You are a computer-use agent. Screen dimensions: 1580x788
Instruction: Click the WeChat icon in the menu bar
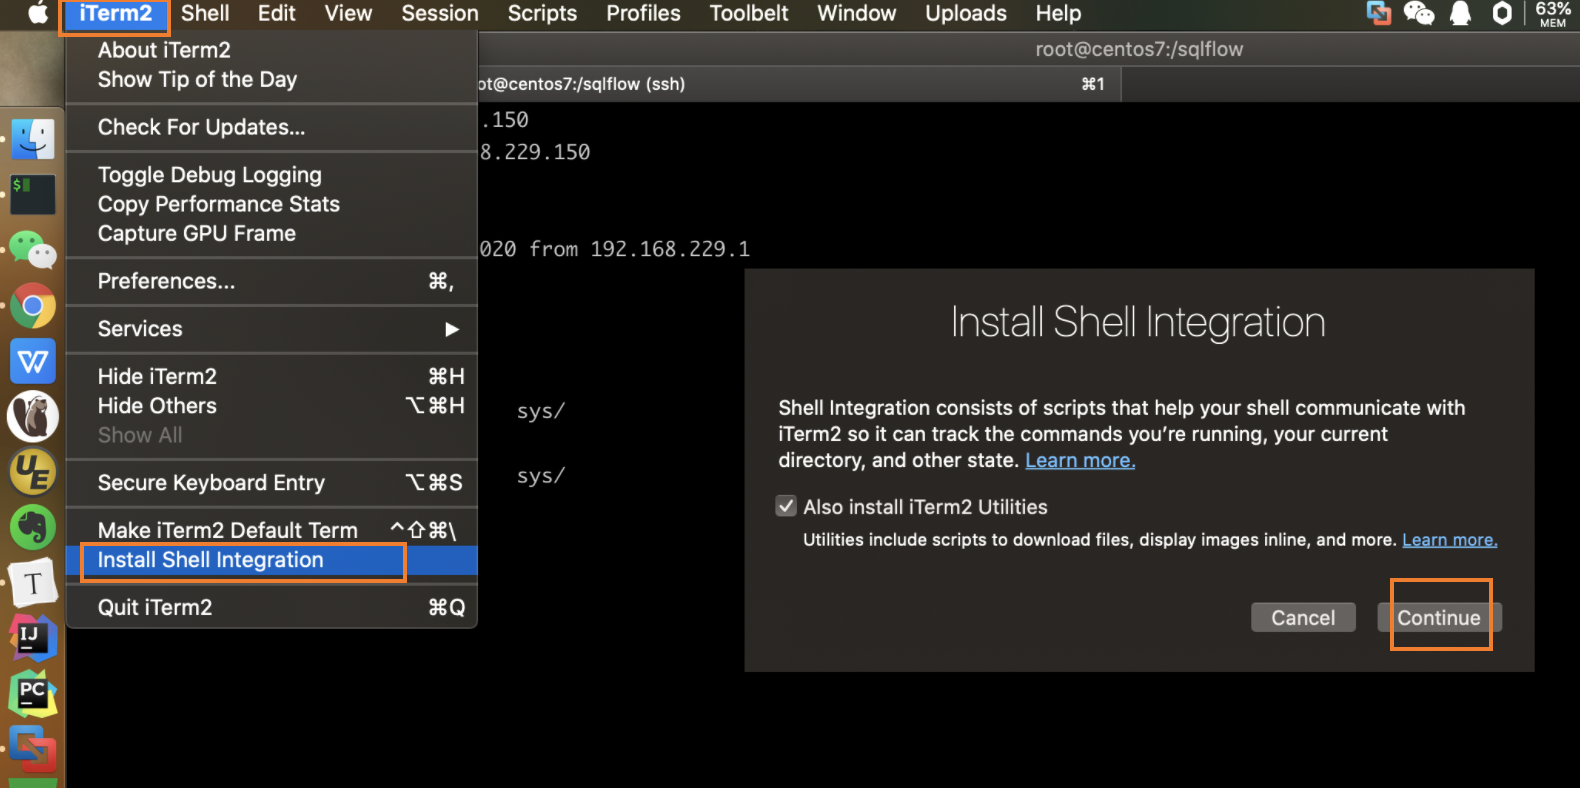click(x=1419, y=13)
